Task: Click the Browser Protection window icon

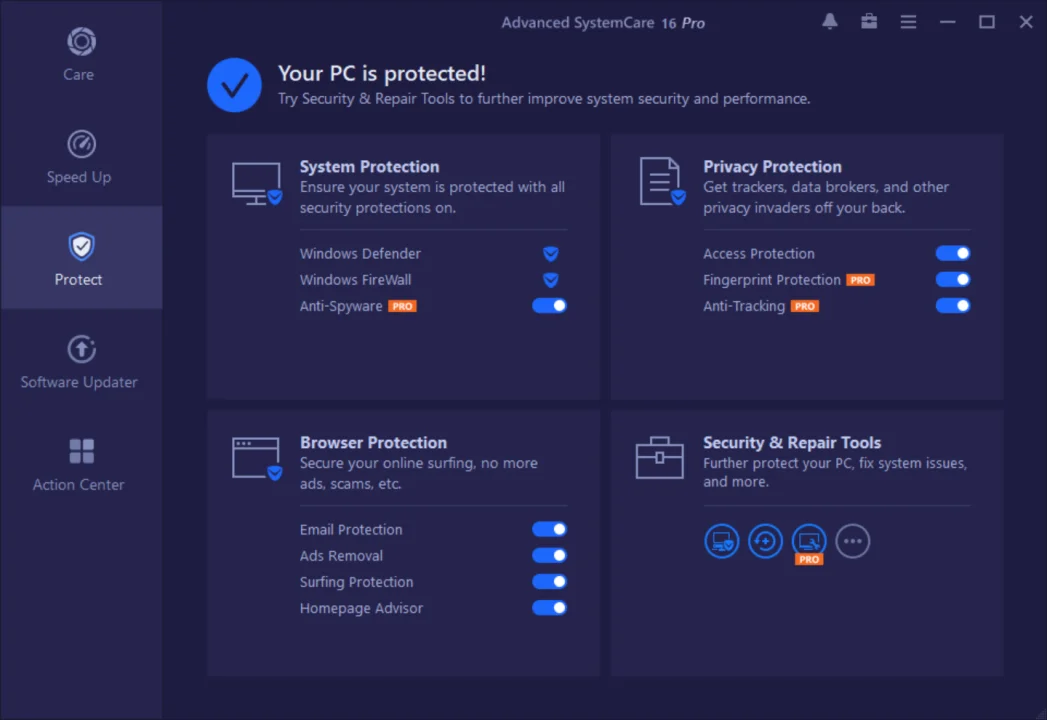Action: 257,459
